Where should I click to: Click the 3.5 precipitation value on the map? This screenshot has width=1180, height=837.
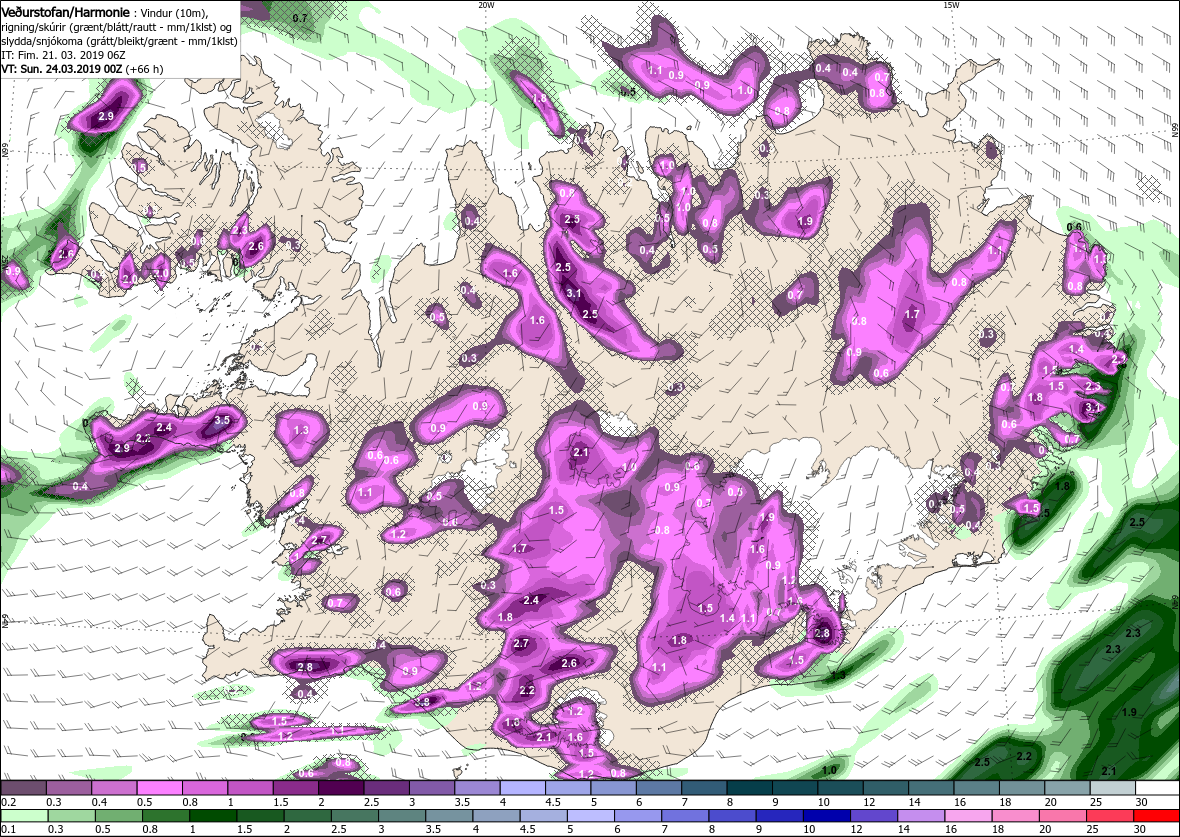tap(222, 420)
